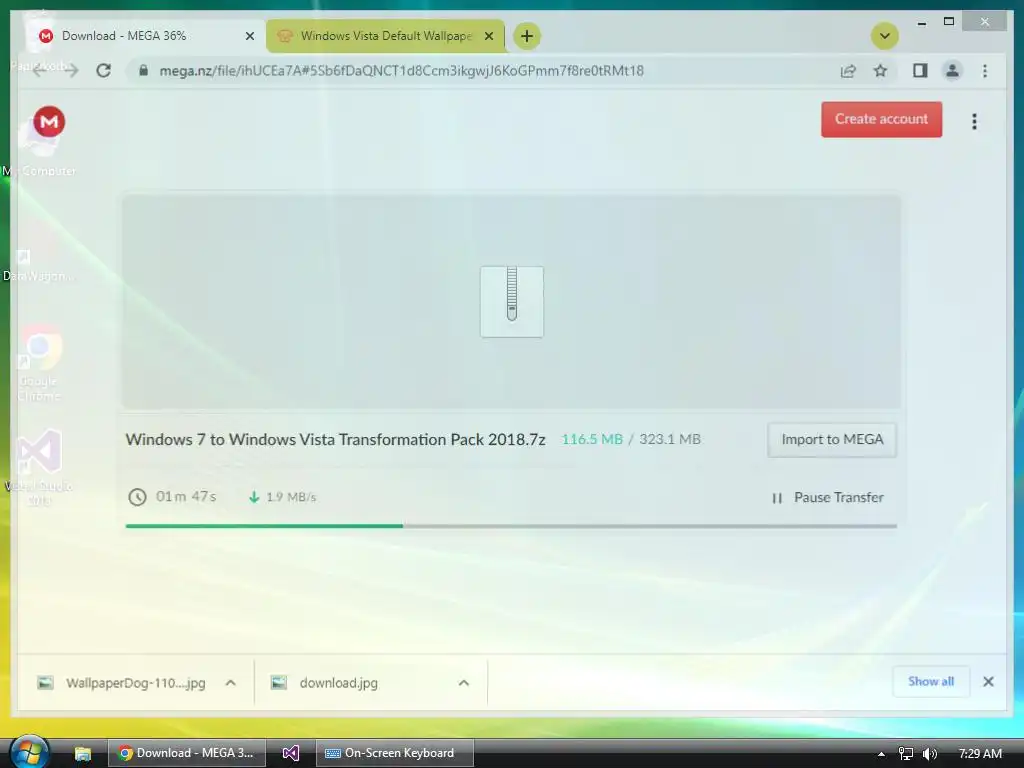Click the 7:29 AM taskbar clock
Image resolution: width=1024 pixels, height=768 pixels.
tap(980, 754)
